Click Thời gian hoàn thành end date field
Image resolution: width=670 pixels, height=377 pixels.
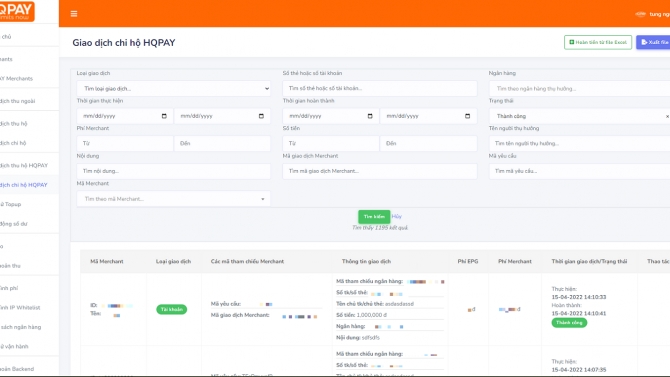click(x=428, y=116)
